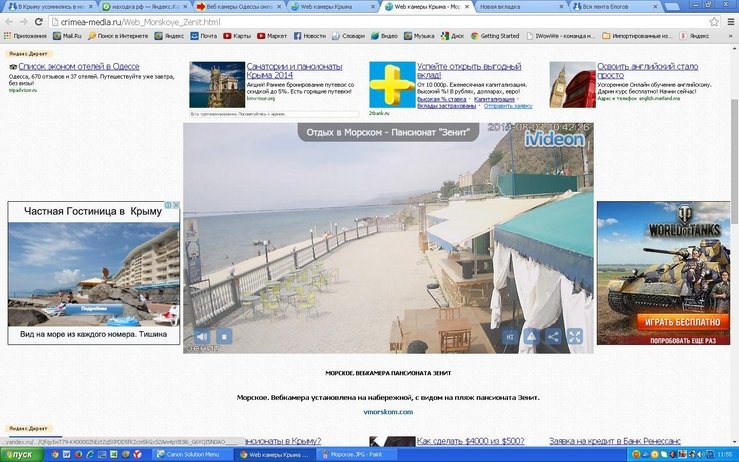The width and height of the screenshot is (739, 462).
Task: Open Getting Started bookmark
Action: (495, 36)
